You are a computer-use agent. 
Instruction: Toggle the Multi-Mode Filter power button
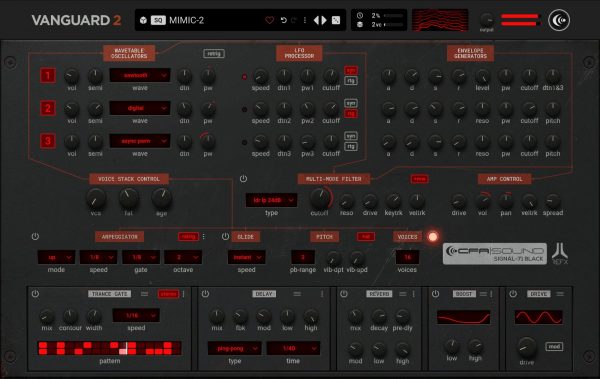click(x=243, y=179)
